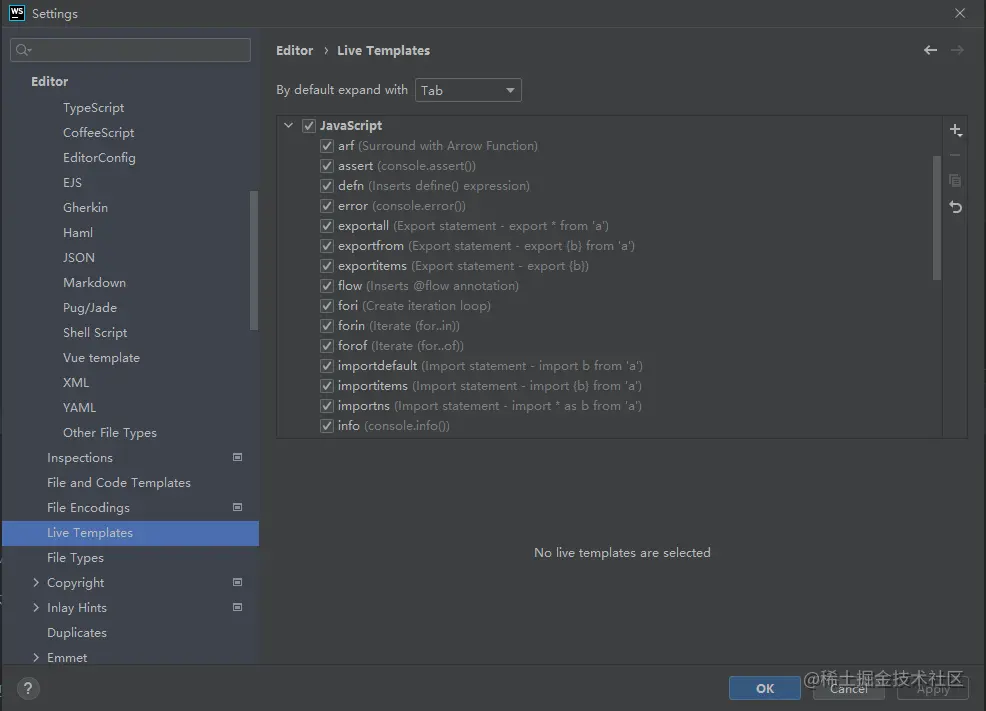Toggle the info template checkbox
The height and width of the screenshot is (711, 986).
(x=327, y=426)
